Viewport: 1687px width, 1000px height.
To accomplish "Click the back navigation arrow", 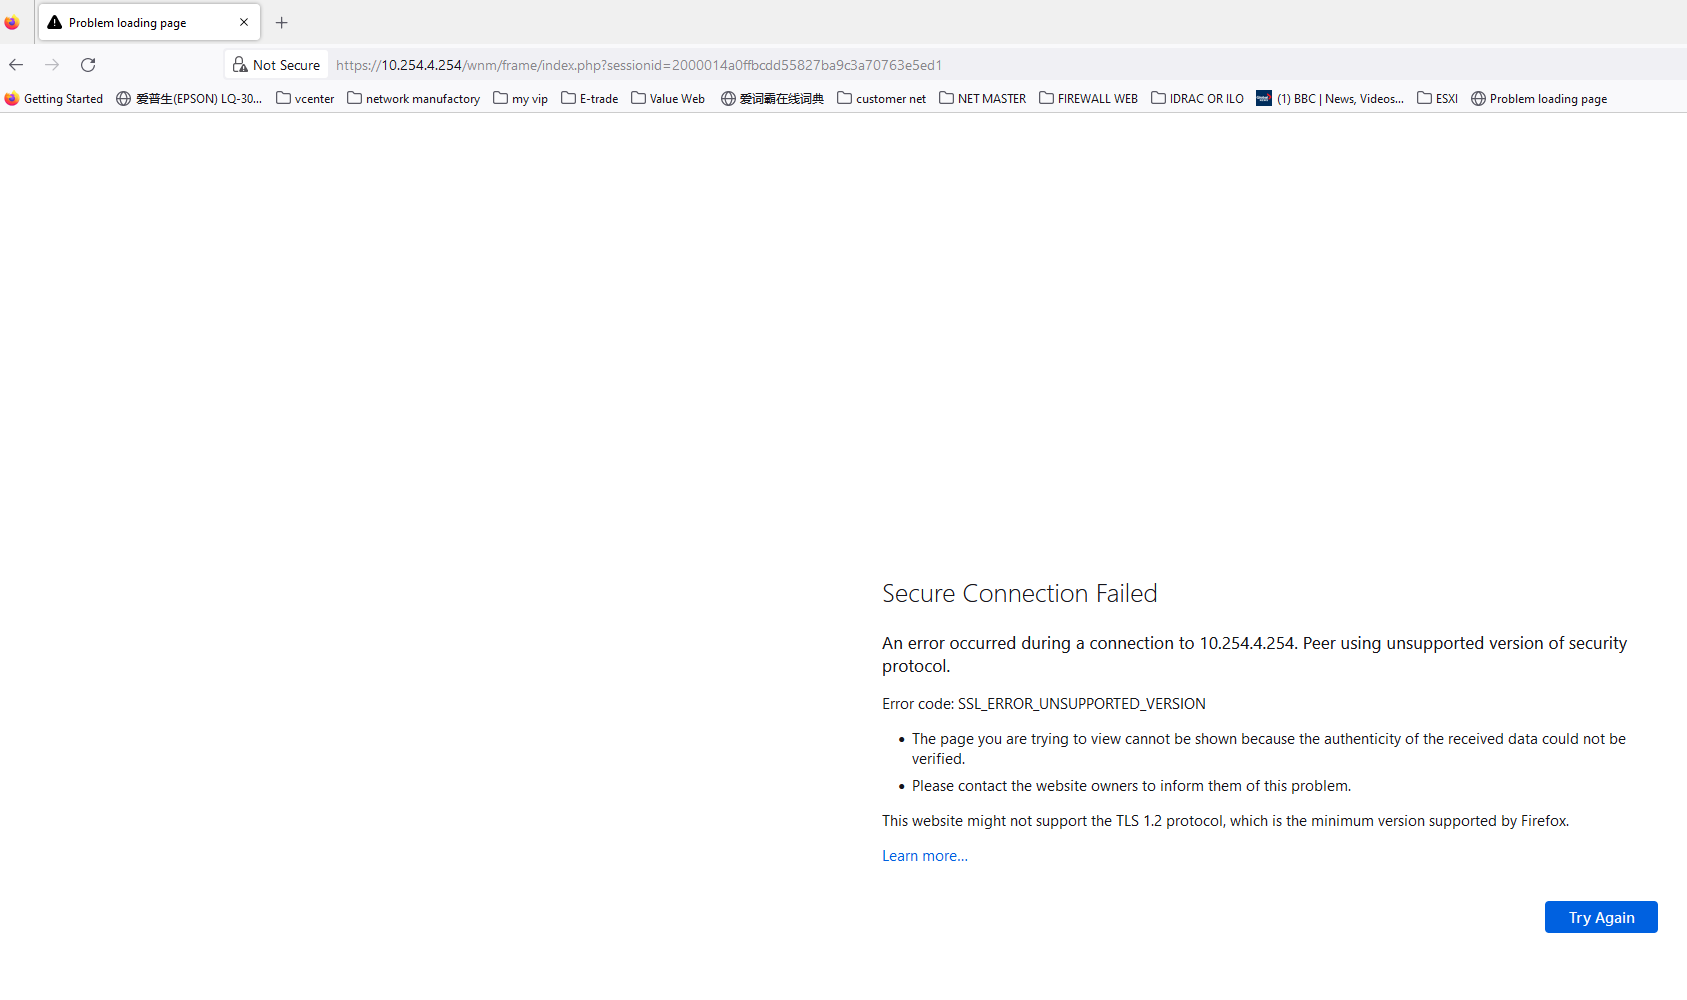I will 16,65.
